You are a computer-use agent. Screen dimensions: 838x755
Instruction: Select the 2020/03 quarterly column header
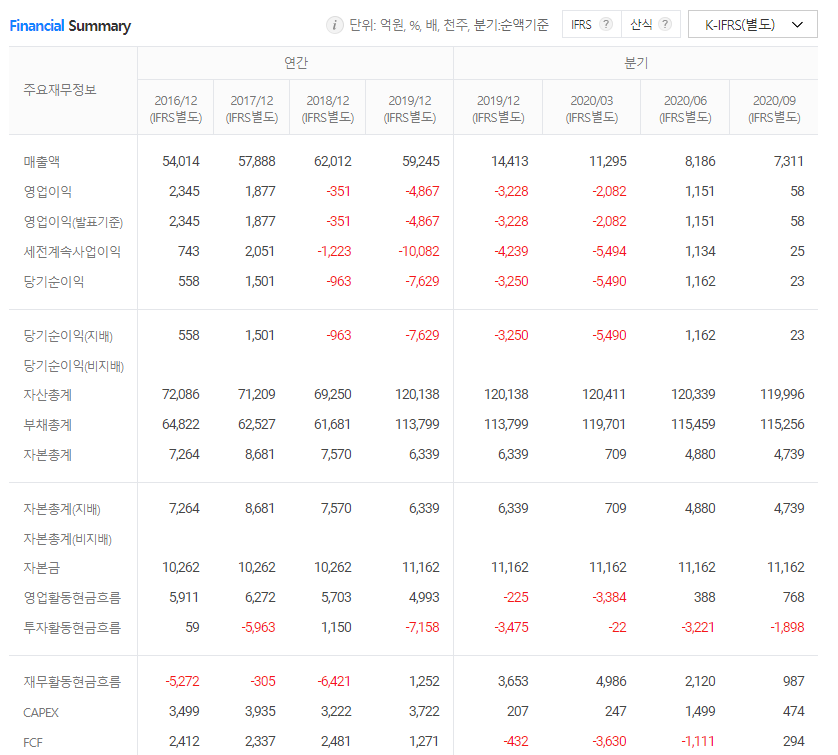pyautogui.click(x=592, y=108)
